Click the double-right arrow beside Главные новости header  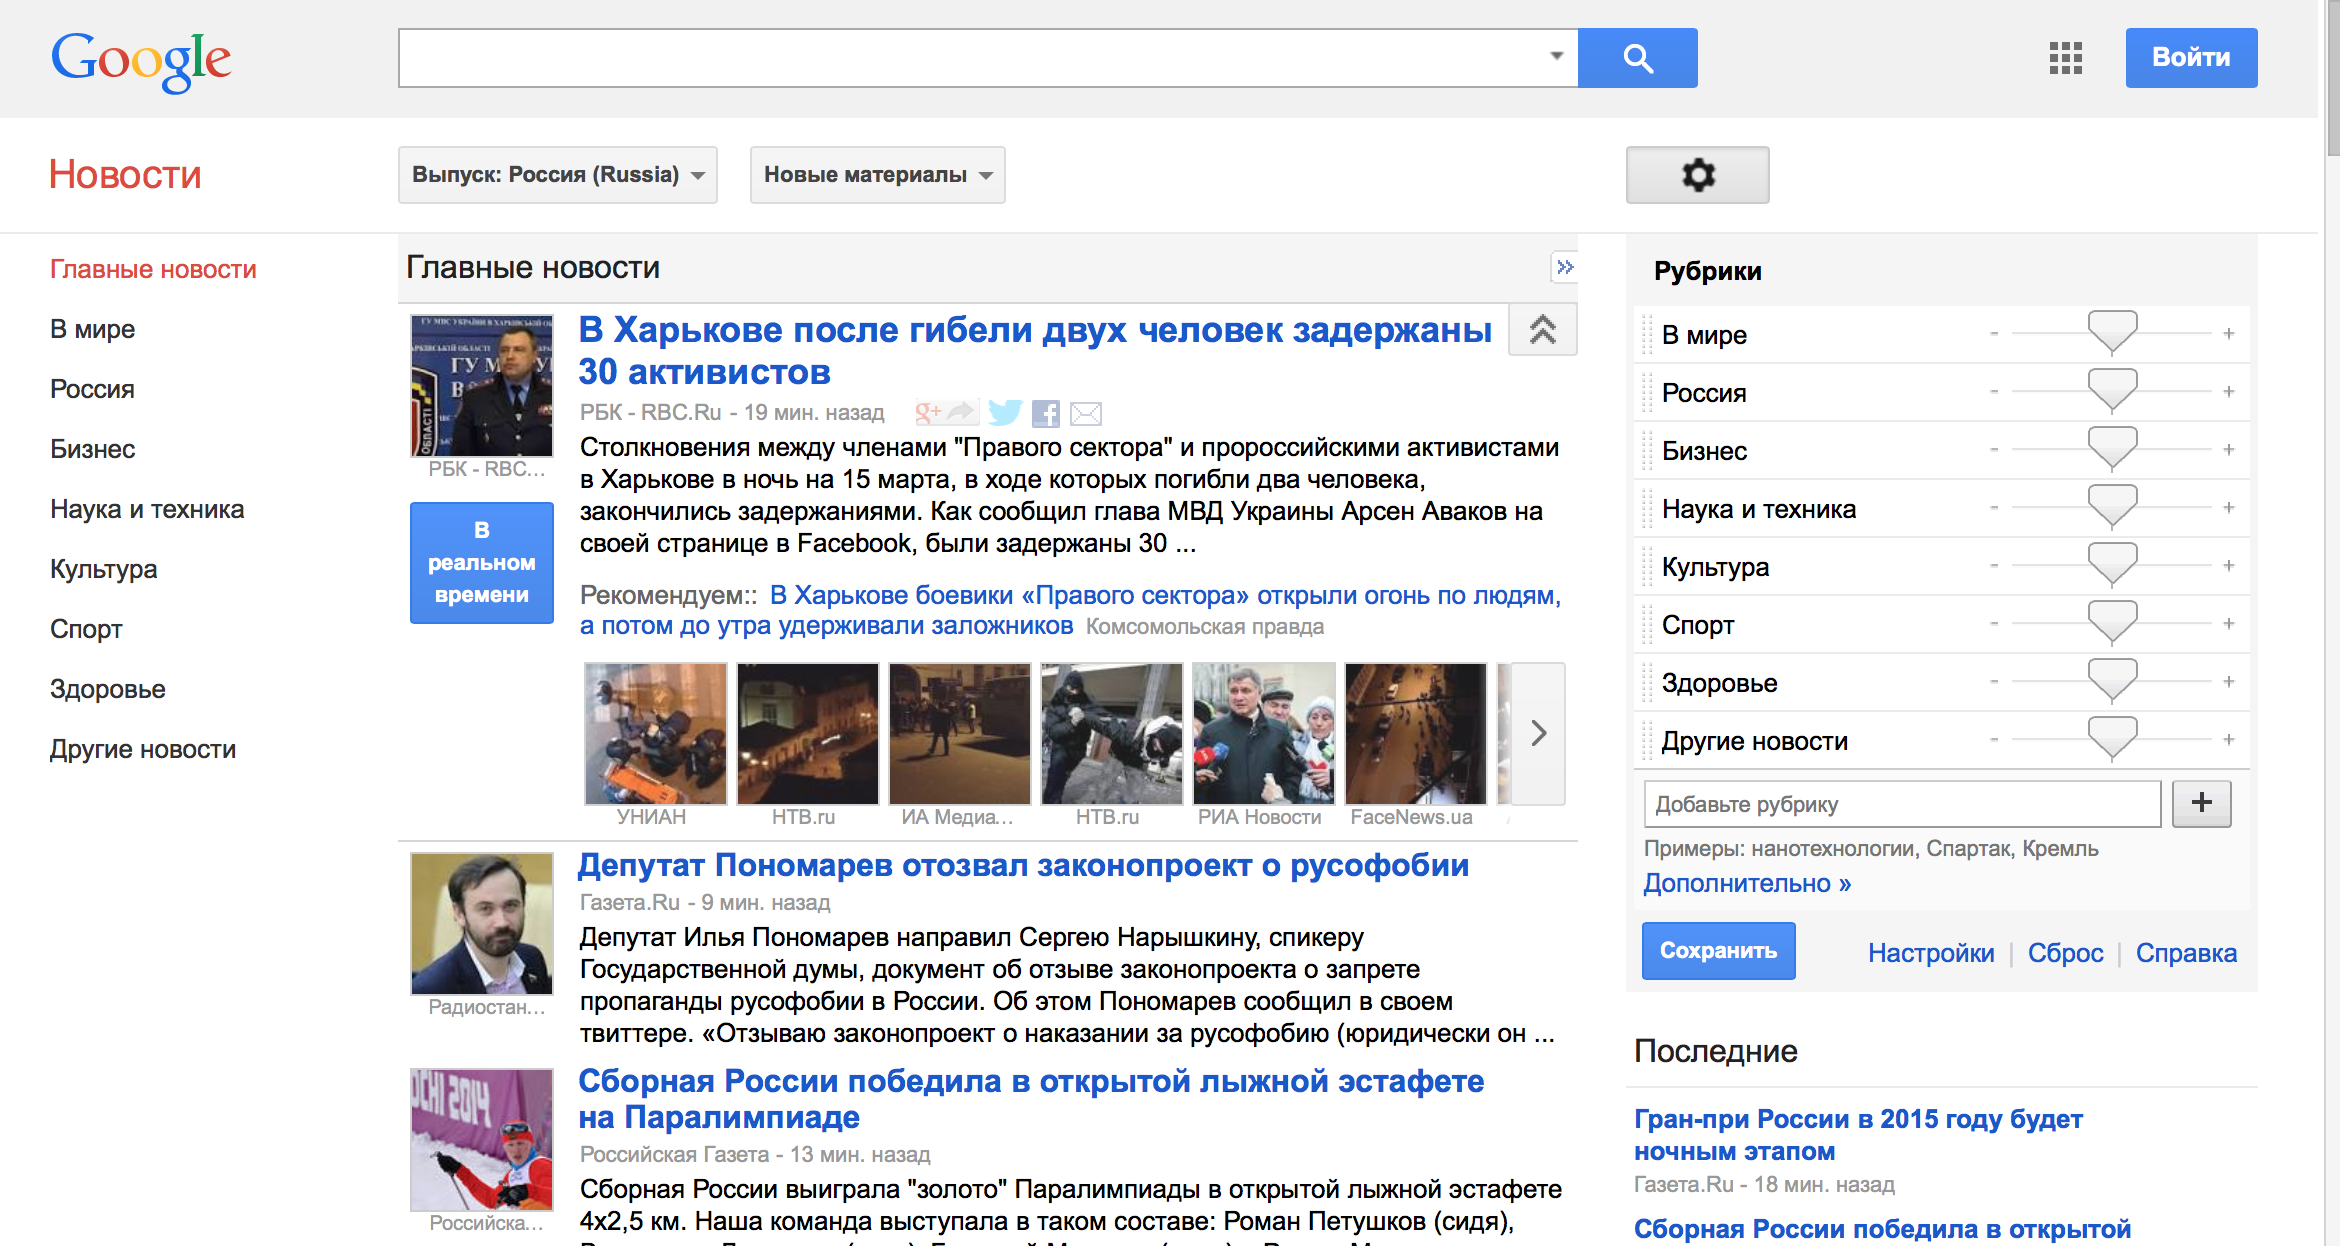[x=1565, y=267]
